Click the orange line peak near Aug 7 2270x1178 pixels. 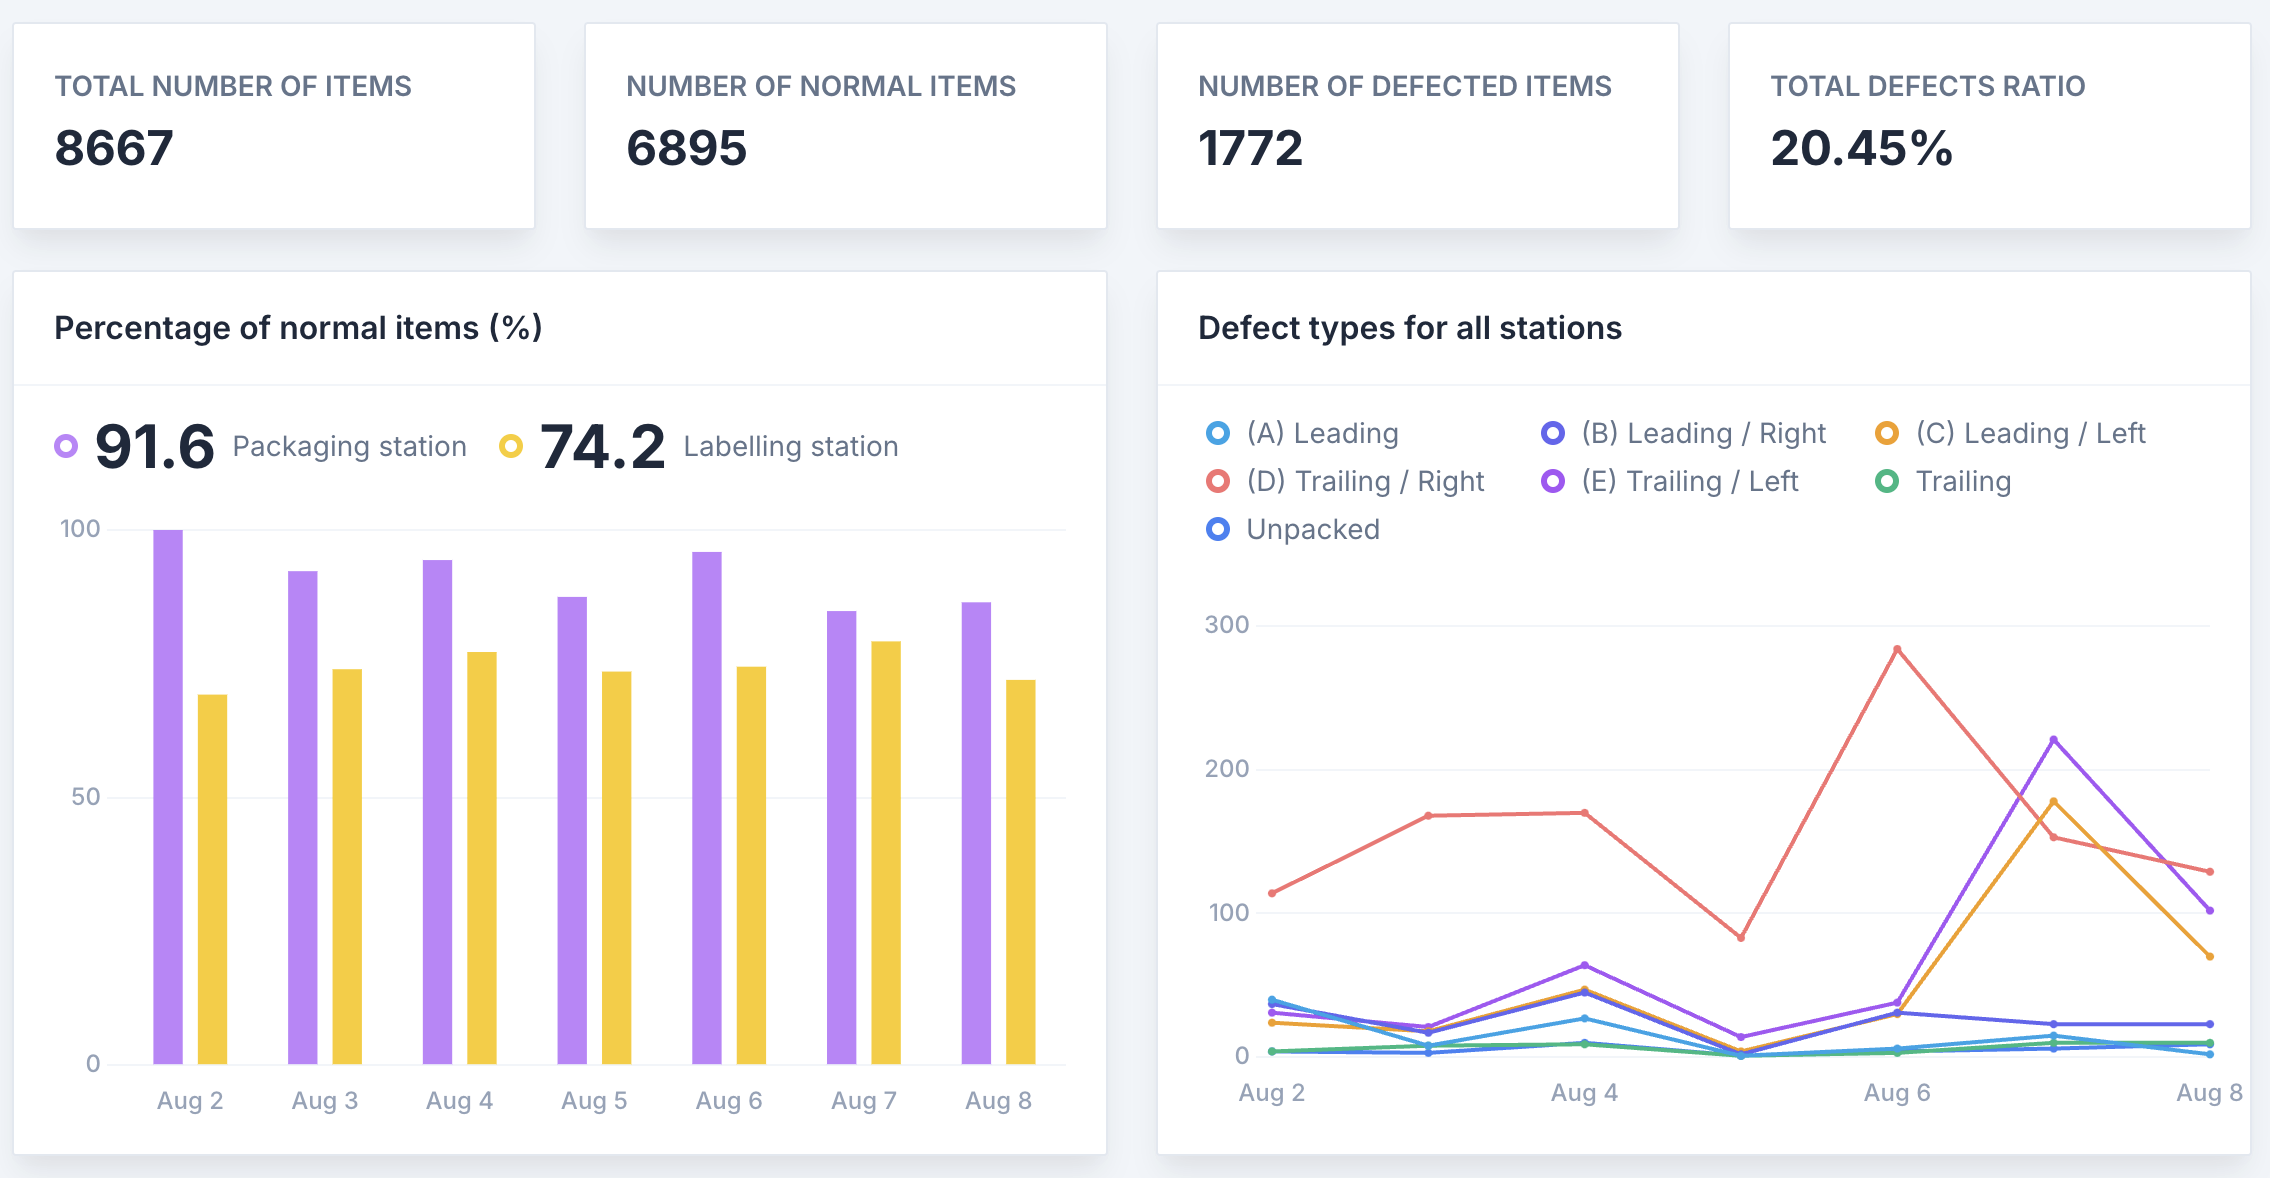point(2053,801)
